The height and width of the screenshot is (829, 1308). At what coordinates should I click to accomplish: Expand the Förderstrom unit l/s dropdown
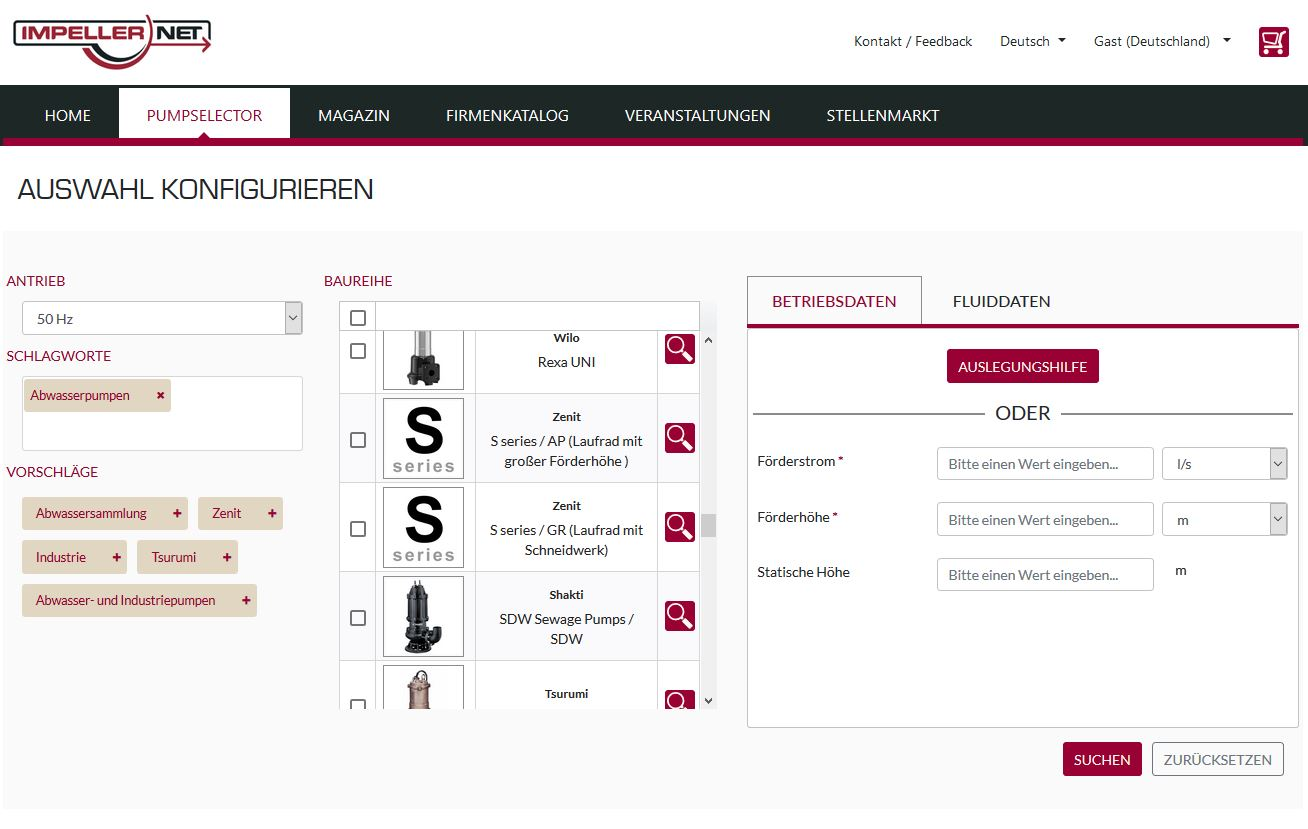click(1224, 463)
